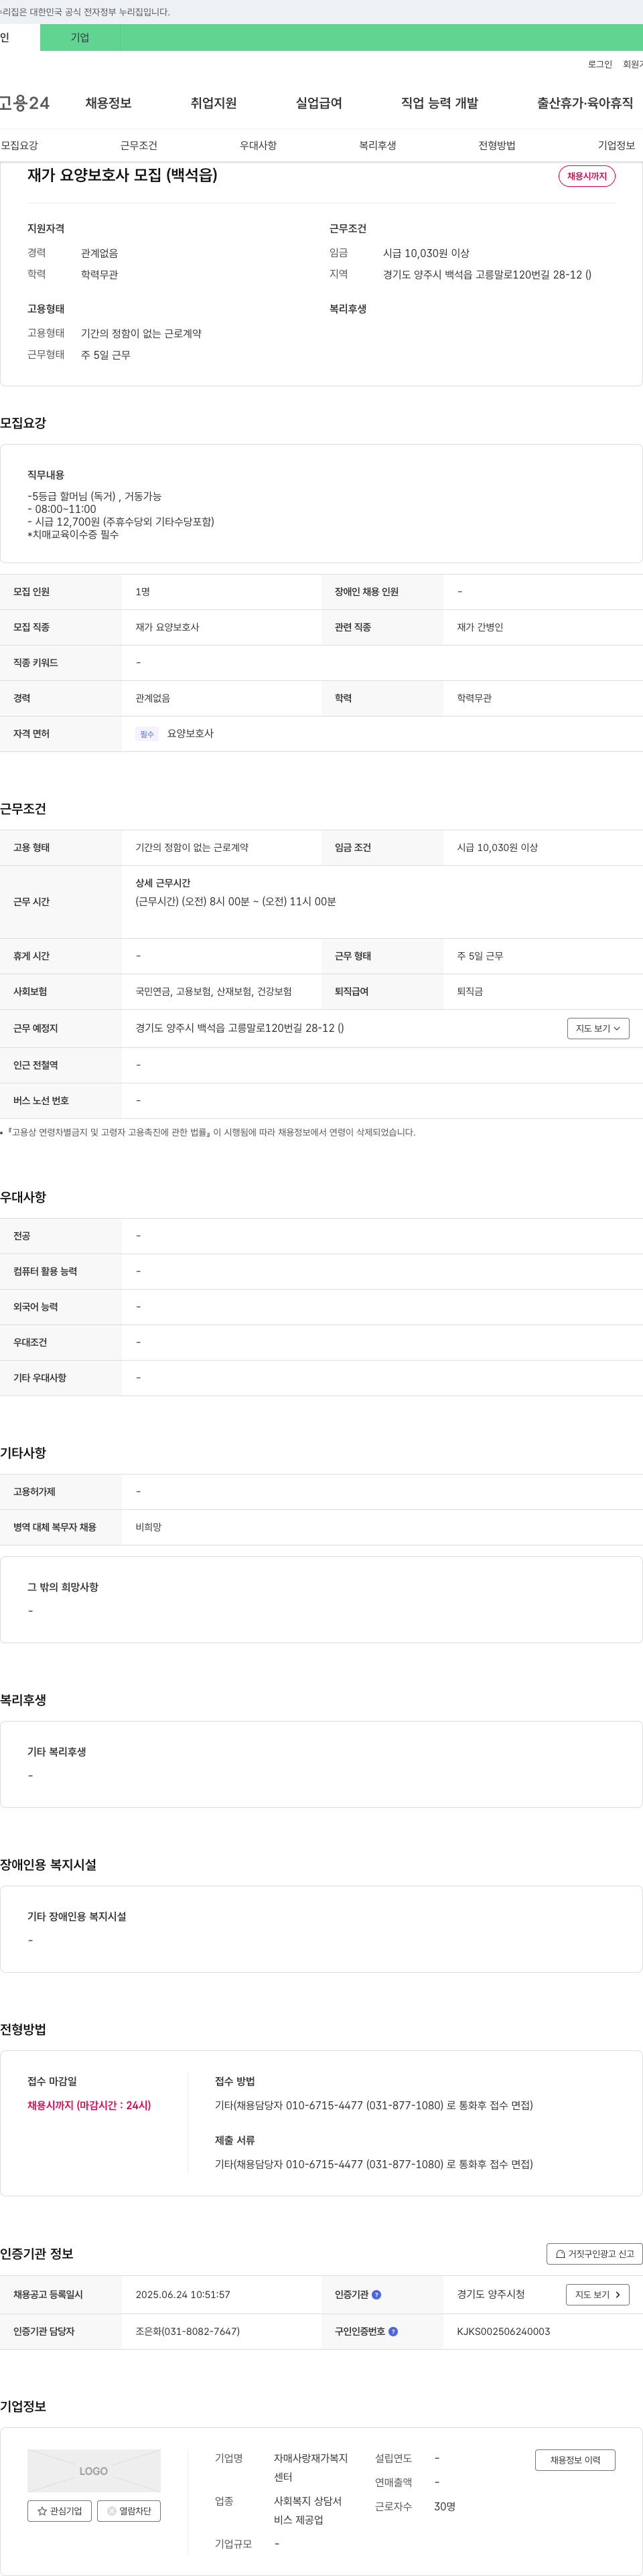Jump to the 복리후생 section tab
Viewport: 643px width, 2576px height.
pyautogui.click(x=378, y=145)
